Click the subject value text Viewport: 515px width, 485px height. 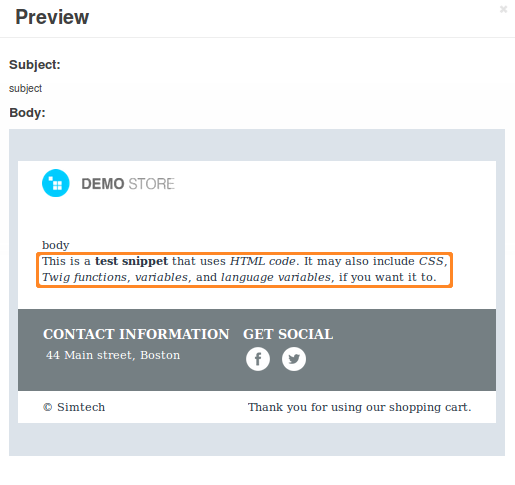pyautogui.click(x=25, y=88)
